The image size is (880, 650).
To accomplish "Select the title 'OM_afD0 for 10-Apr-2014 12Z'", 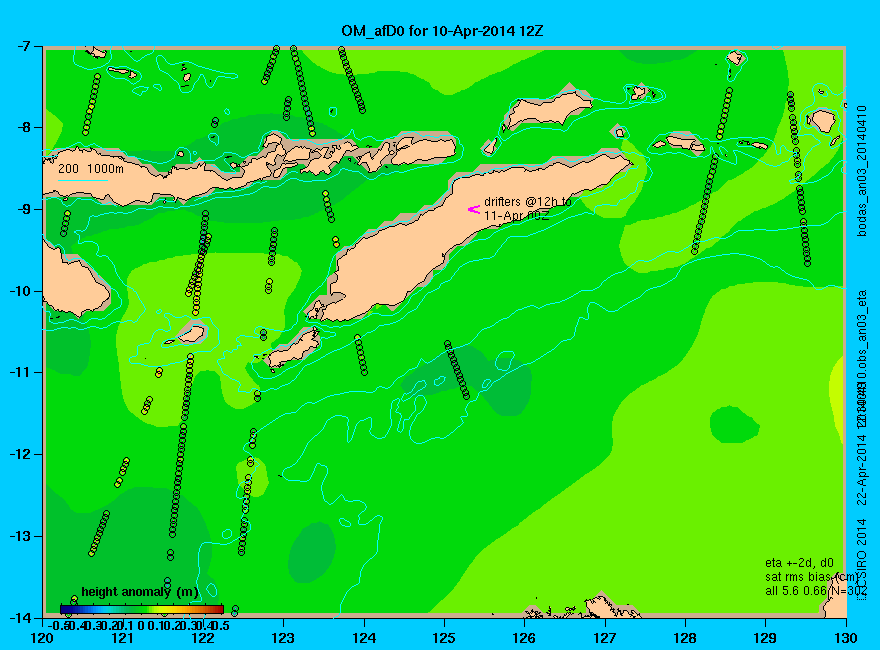I will click(442, 31).
